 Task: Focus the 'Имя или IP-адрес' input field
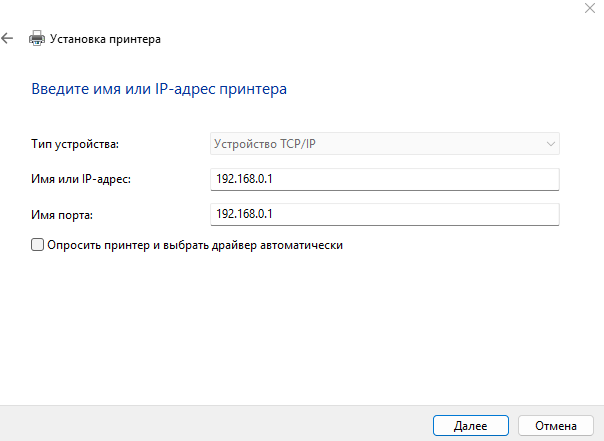pyautogui.click(x=384, y=179)
